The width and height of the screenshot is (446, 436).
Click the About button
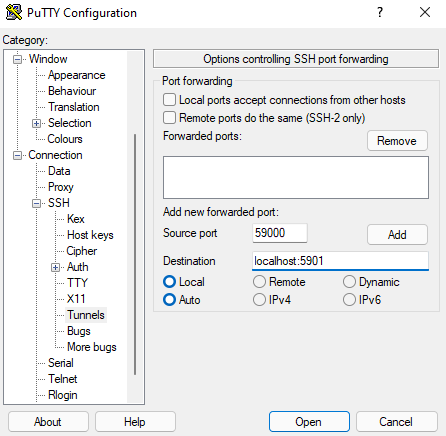point(48,422)
